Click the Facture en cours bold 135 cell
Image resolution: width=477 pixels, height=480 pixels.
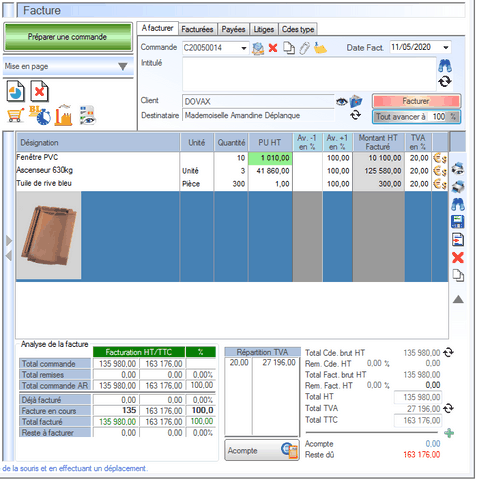[116, 410]
